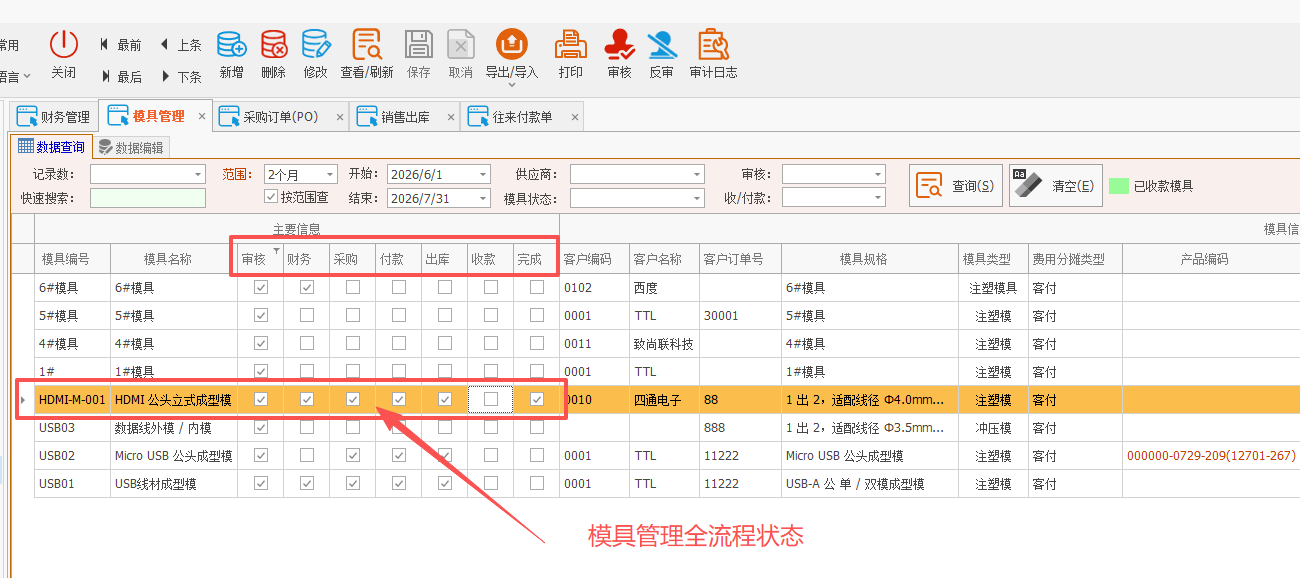Click product code 000000-0729-209(12701-267)
This screenshot has height=578, width=1300.
coord(1211,456)
